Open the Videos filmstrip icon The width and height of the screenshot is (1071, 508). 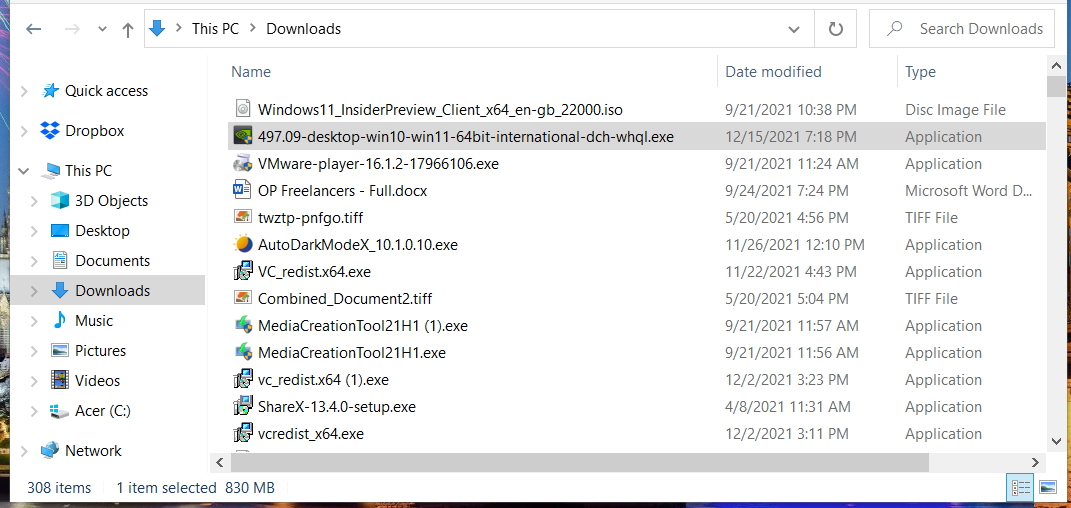pyautogui.click(x=60, y=380)
